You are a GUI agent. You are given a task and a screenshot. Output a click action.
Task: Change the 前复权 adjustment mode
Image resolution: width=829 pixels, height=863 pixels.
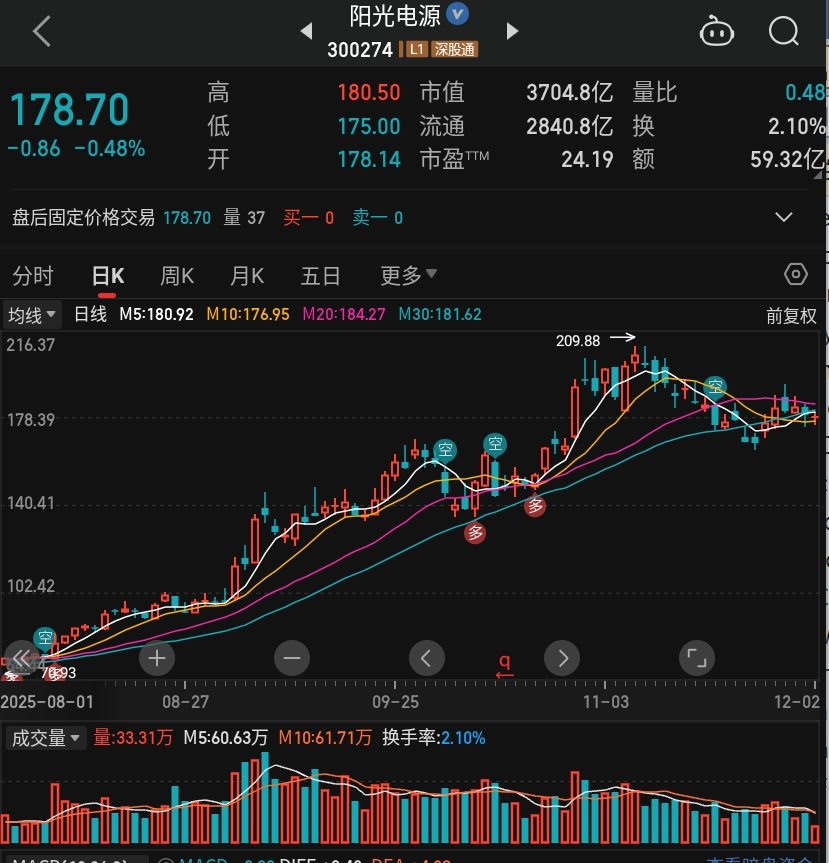coord(791,316)
